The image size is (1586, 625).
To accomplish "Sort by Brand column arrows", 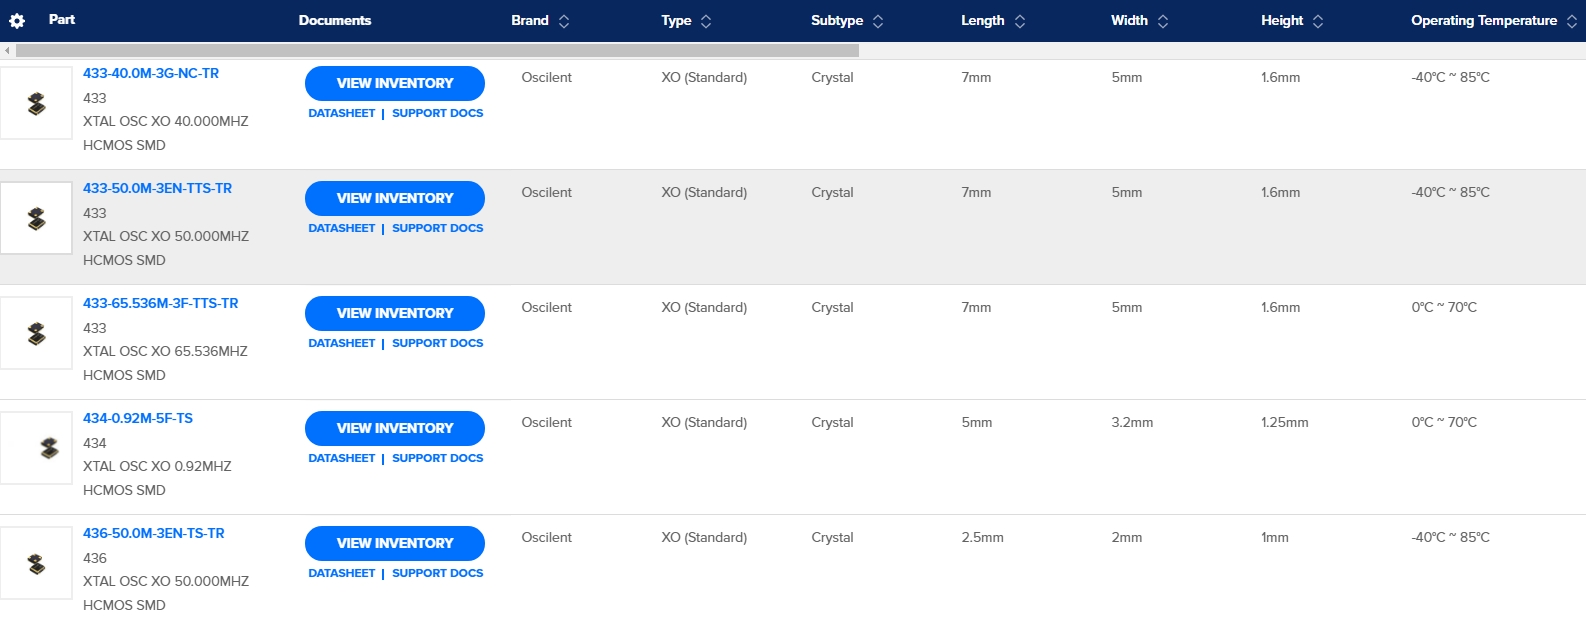I will click(x=564, y=21).
